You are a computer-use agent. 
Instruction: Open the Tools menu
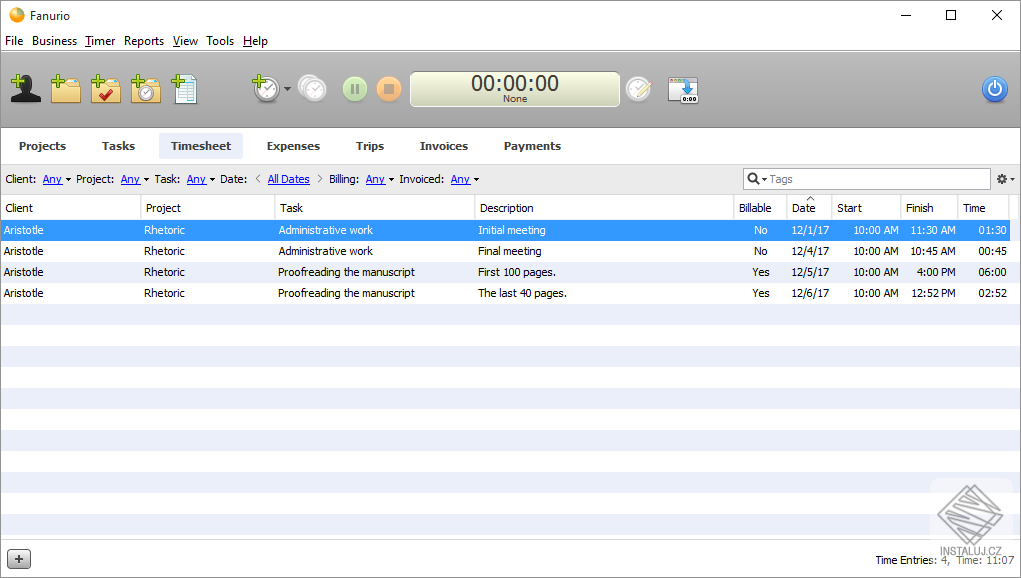(x=220, y=41)
